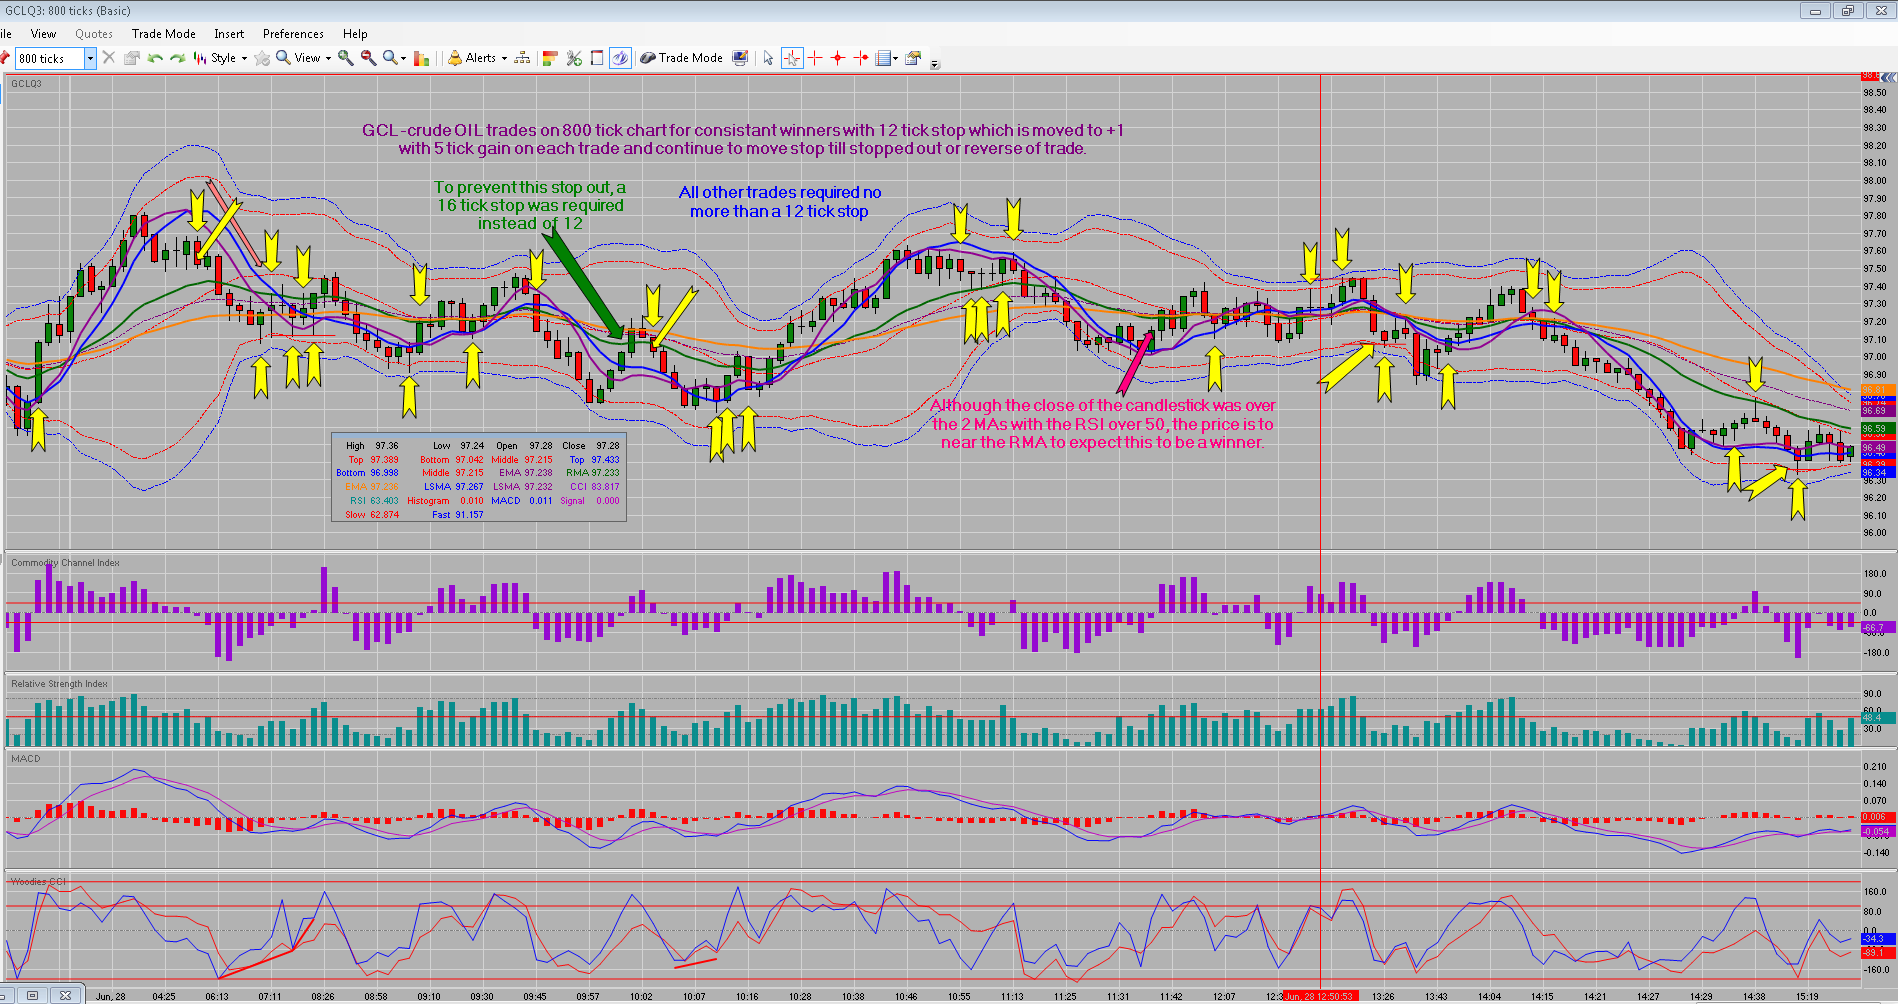Open the View magnifier dropdown

(x=303, y=58)
